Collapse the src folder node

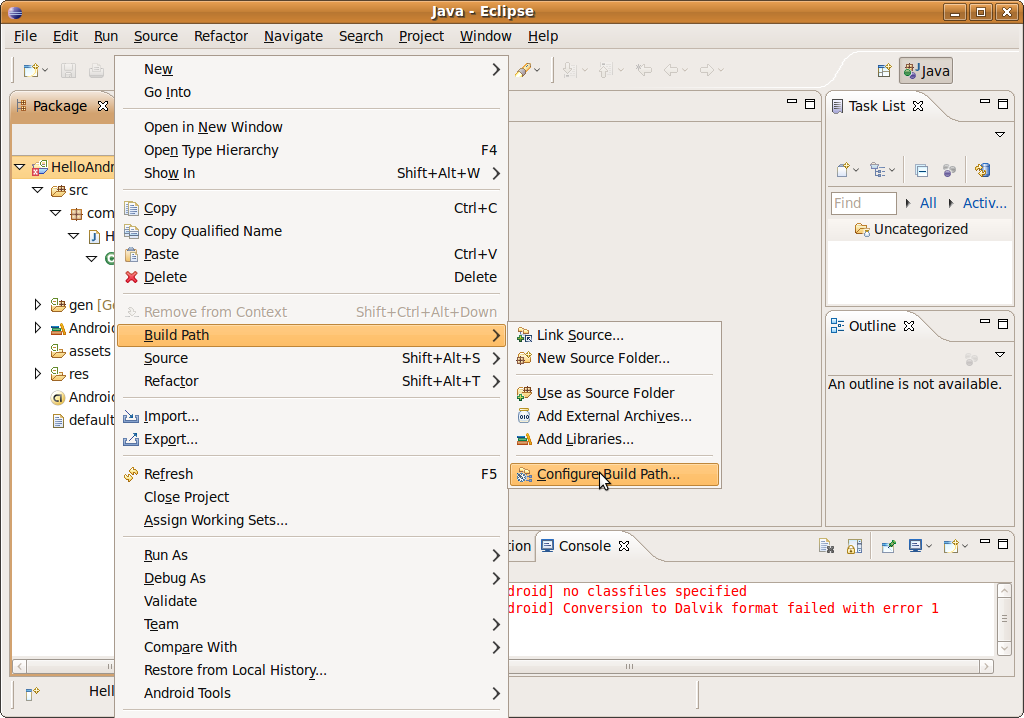click(x=38, y=190)
